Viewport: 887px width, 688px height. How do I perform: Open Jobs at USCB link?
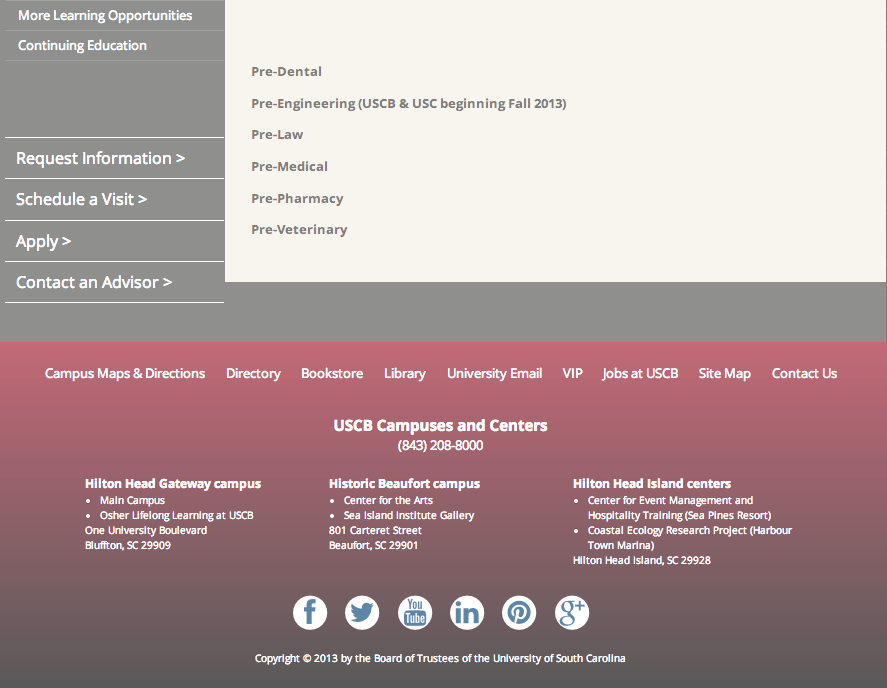(640, 373)
